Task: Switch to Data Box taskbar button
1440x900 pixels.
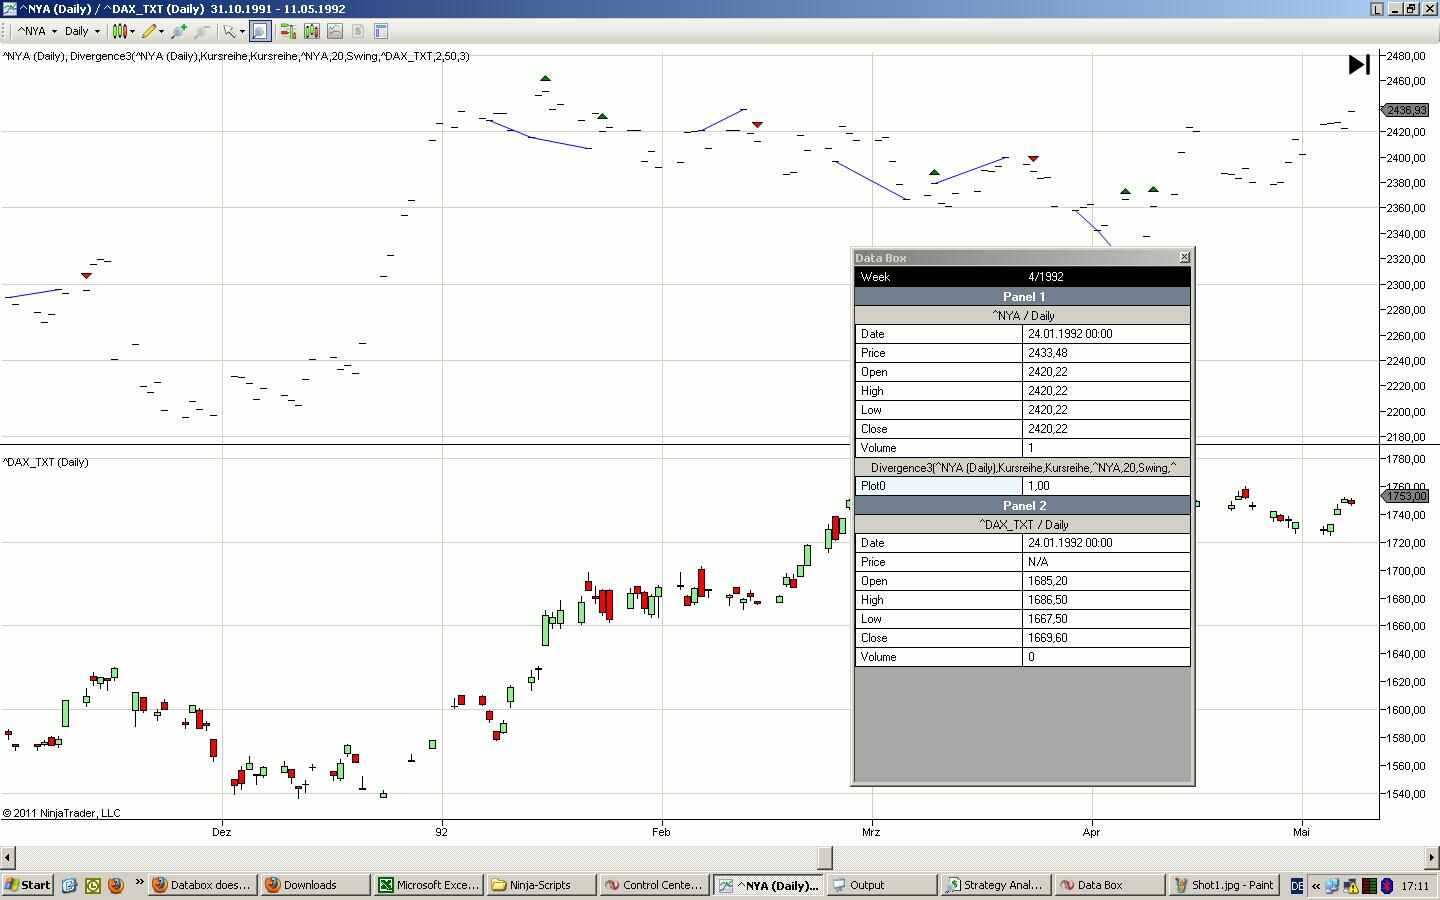Action: [1108, 885]
